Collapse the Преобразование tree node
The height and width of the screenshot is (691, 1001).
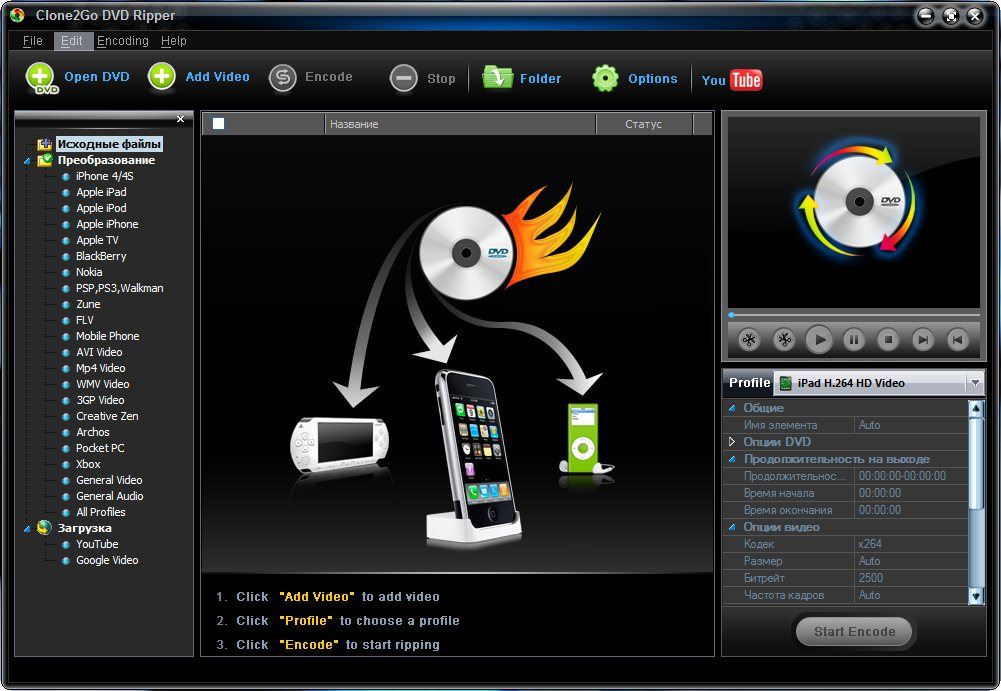click(x=27, y=161)
